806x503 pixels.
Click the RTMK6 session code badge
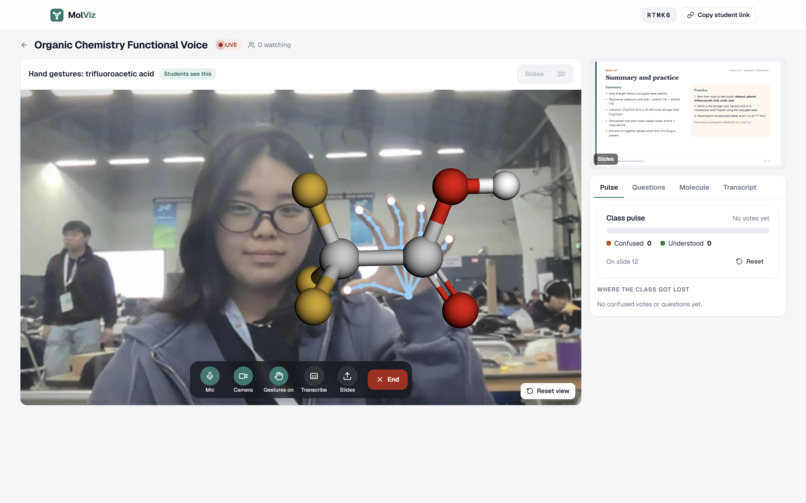[x=658, y=15]
